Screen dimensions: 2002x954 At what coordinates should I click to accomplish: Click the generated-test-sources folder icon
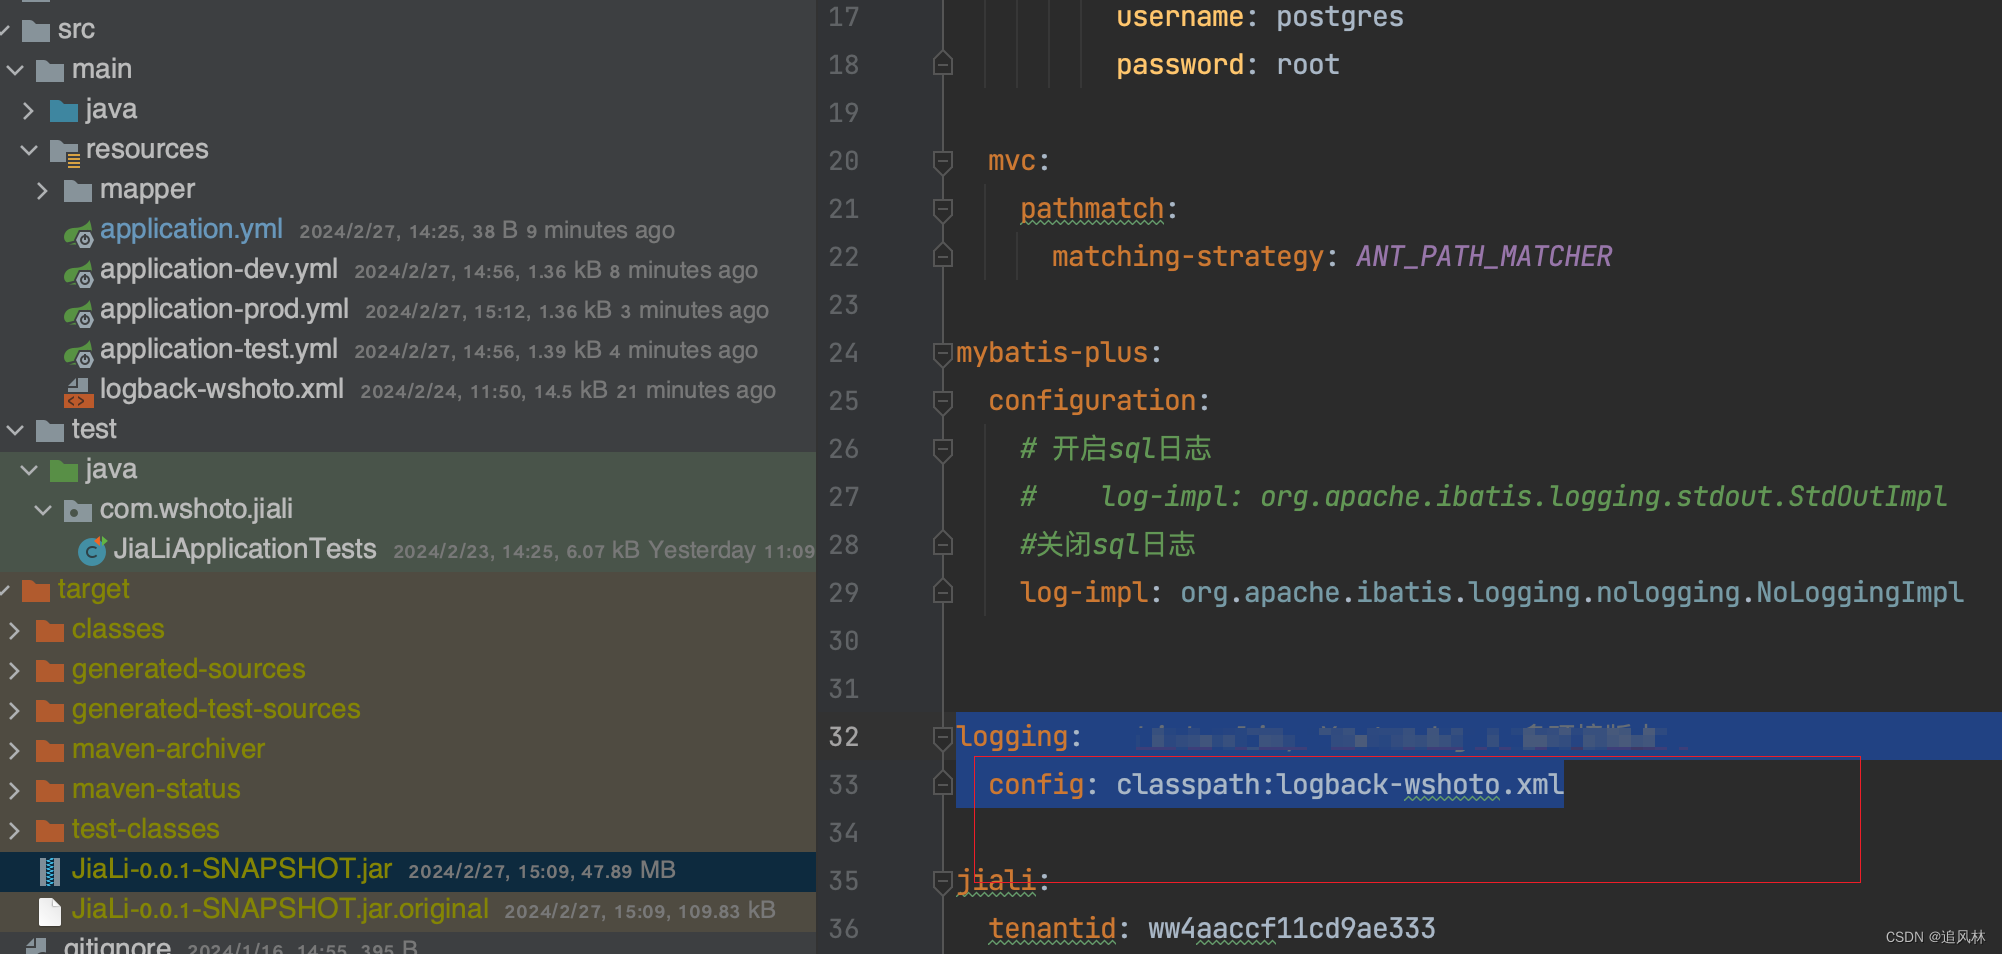[50, 710]
